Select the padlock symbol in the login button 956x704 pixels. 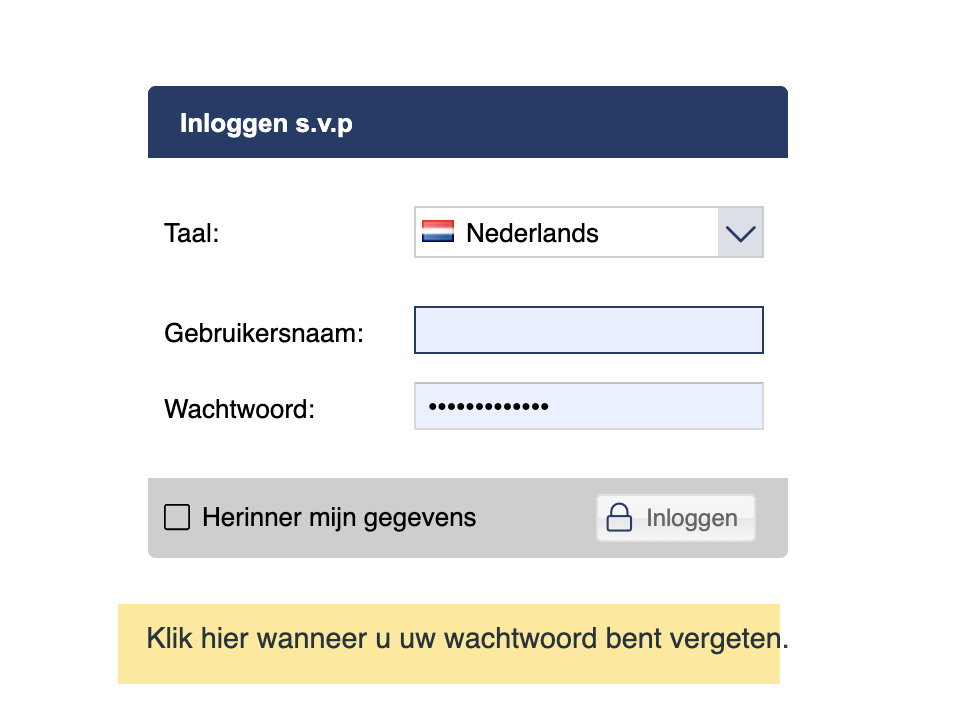[618, 517]
